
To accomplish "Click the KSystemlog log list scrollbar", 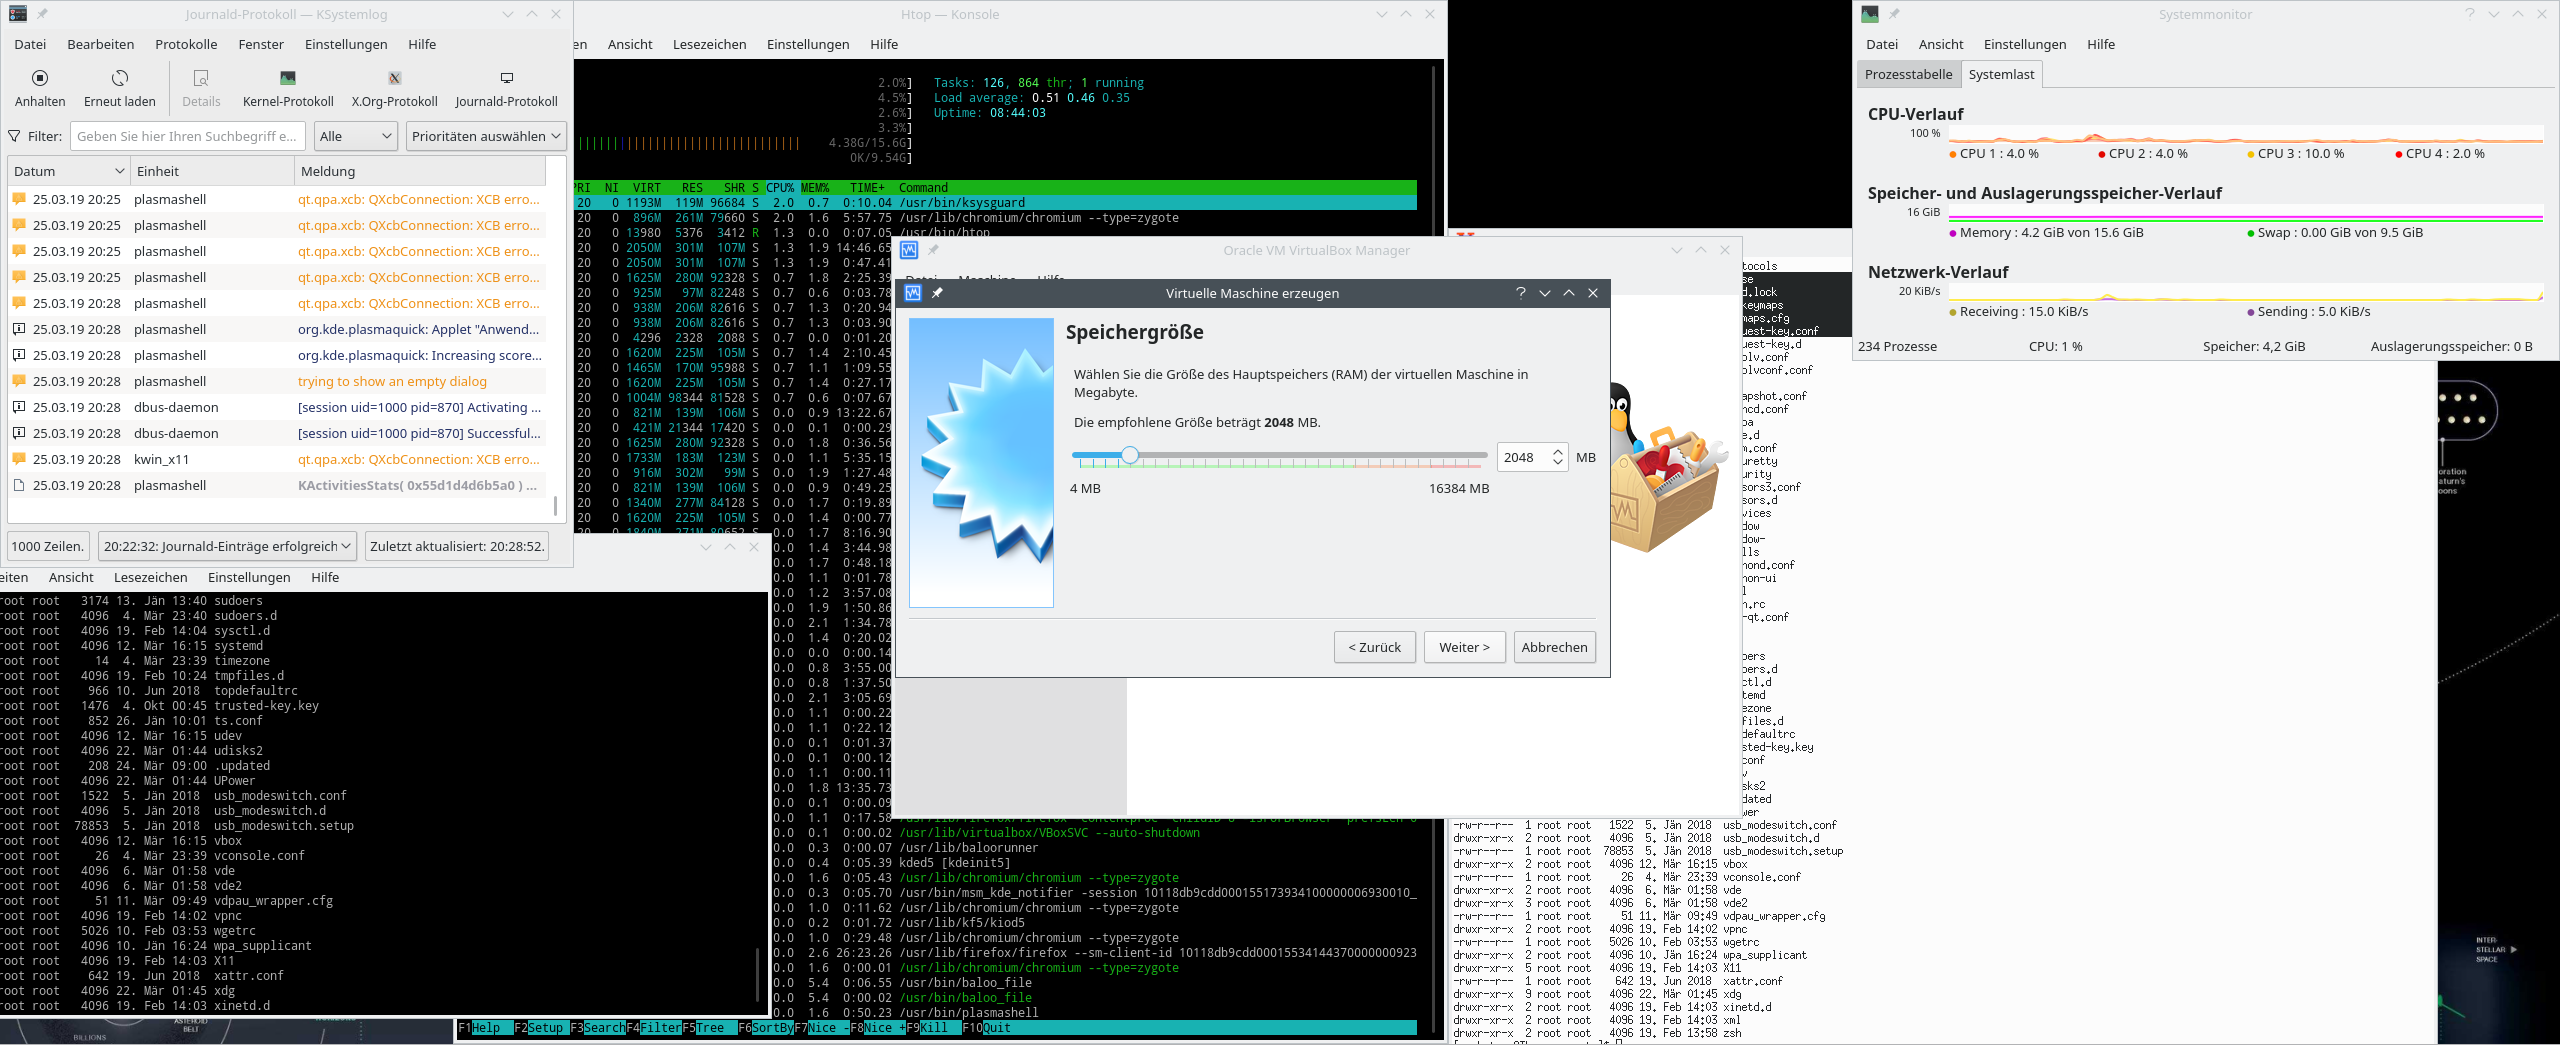I will click(x=556, y=506).
